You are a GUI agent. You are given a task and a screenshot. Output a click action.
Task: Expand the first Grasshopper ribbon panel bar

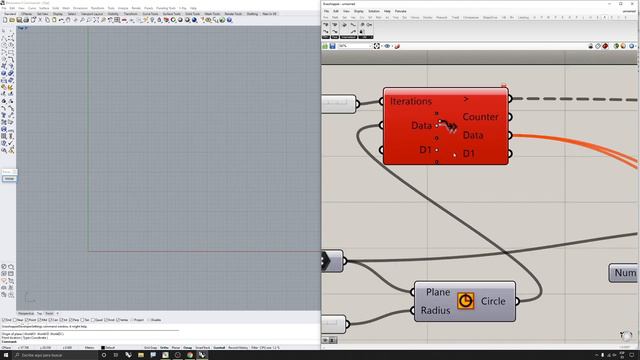coord(325,37)
